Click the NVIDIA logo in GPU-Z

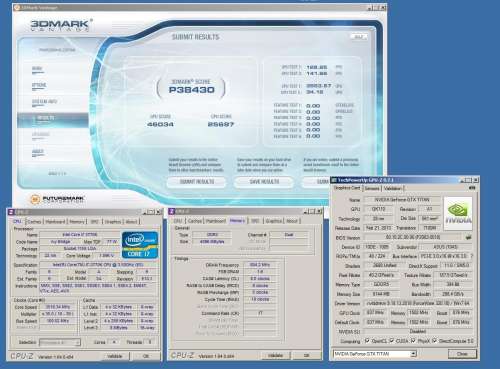click(458, 213)
